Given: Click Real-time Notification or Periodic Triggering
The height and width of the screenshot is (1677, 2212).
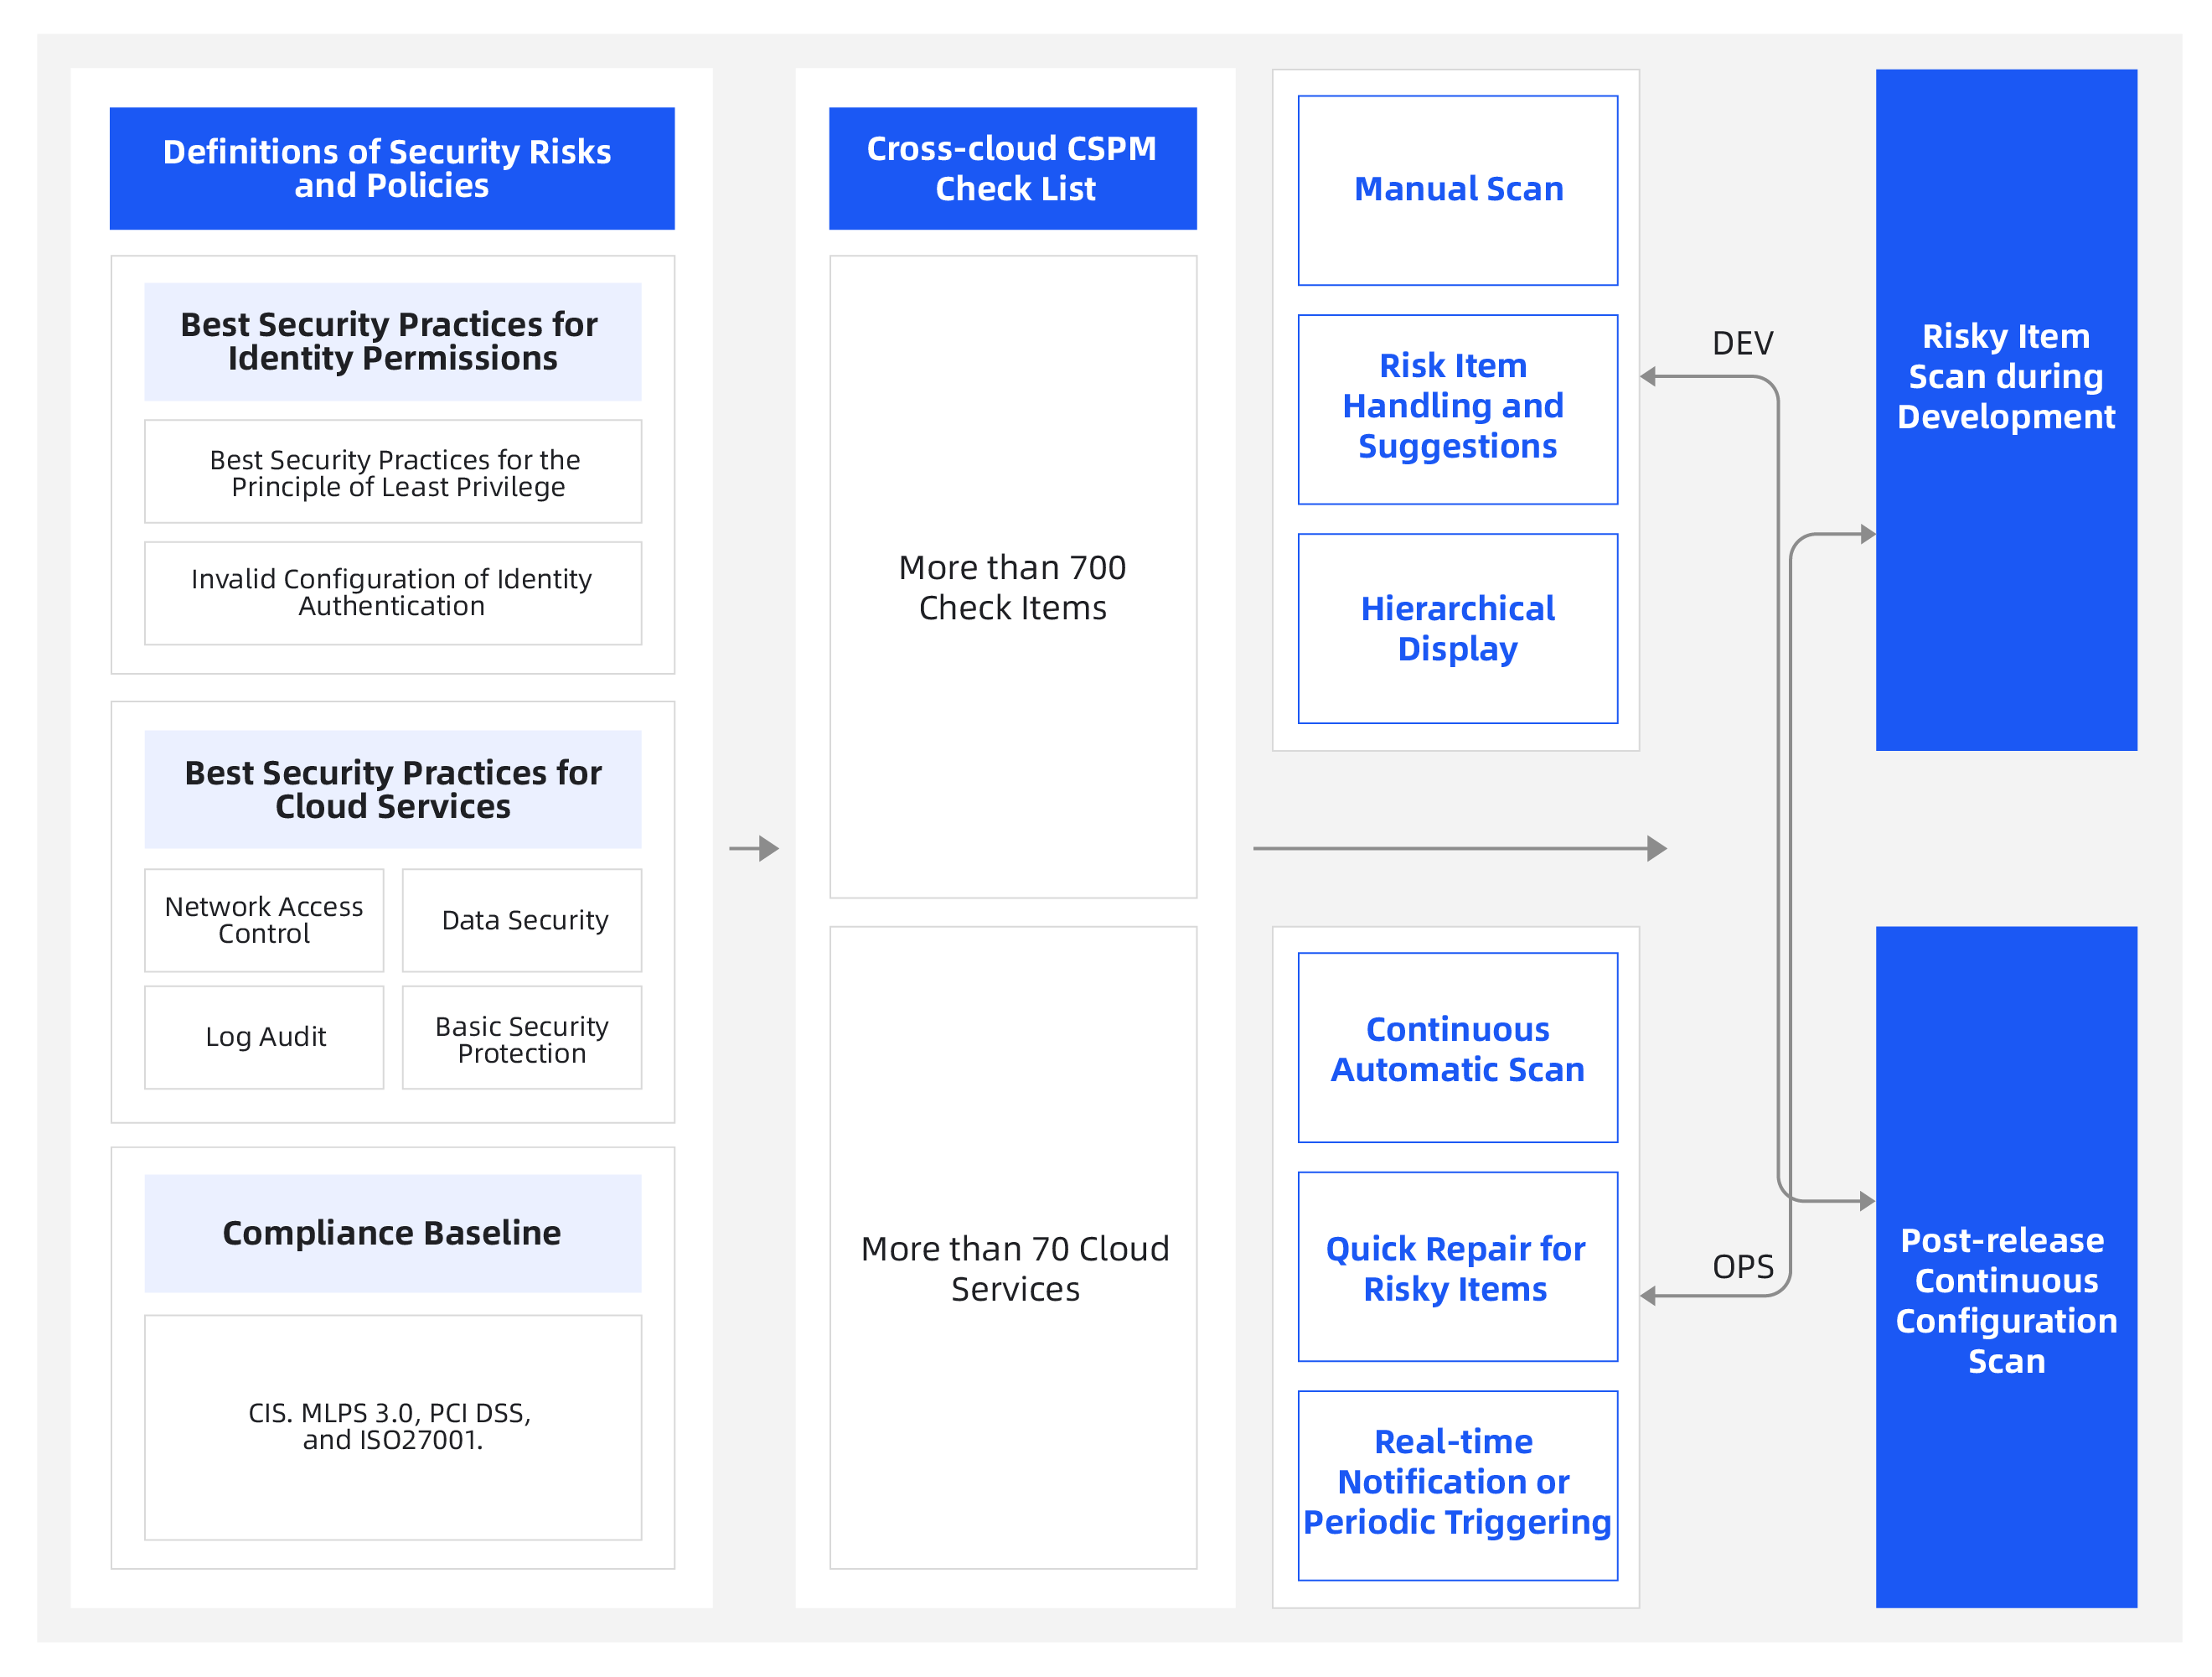Looking at the screenshot, I should (x=1457, y=1484).
